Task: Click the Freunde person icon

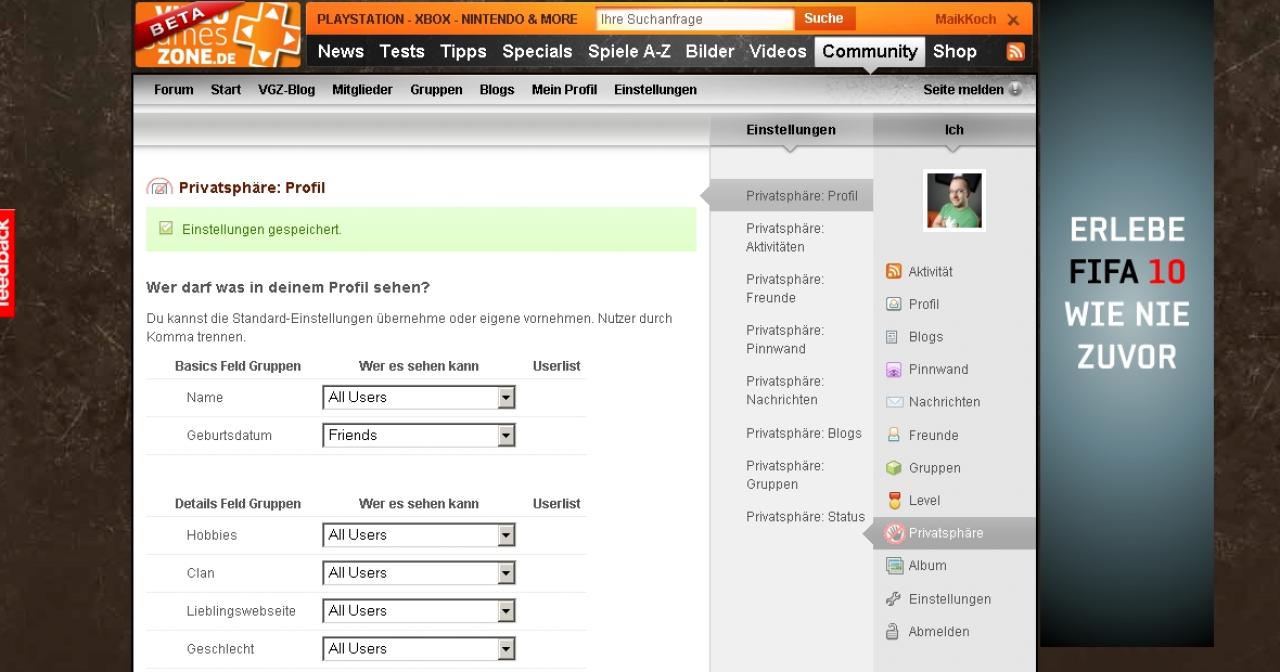Action: 894,435
